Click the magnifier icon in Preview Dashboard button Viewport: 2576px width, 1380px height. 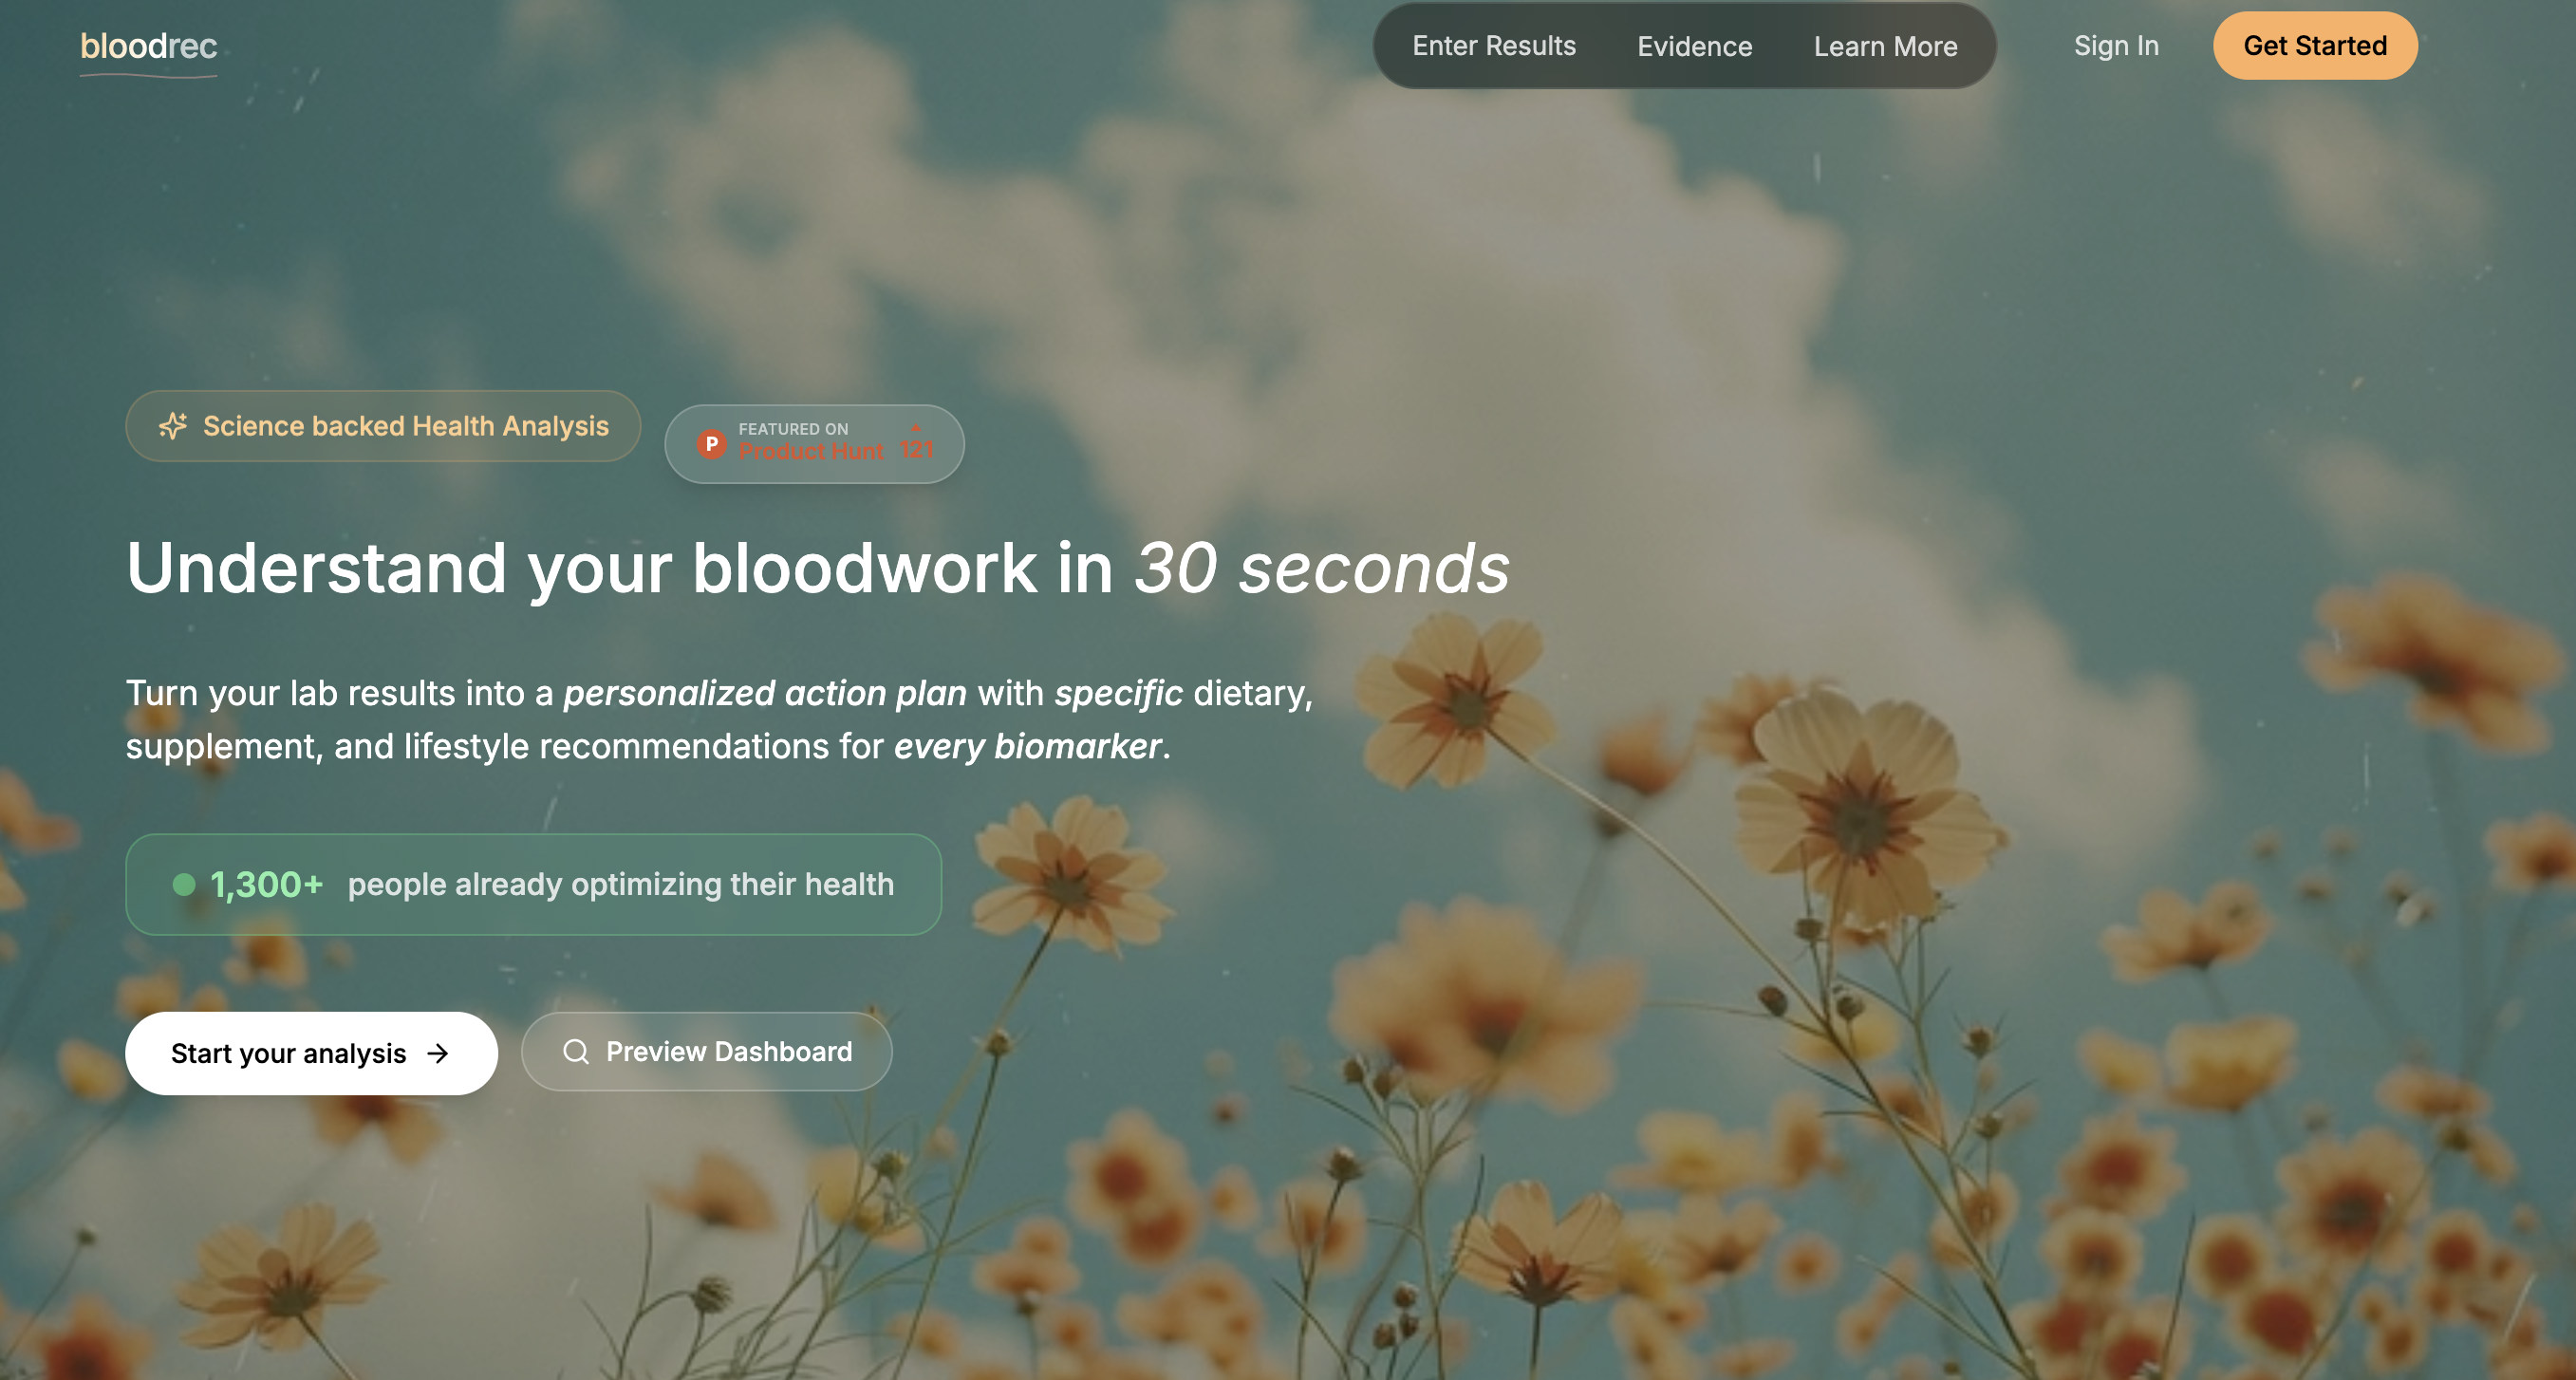(x=576, y=1051)
